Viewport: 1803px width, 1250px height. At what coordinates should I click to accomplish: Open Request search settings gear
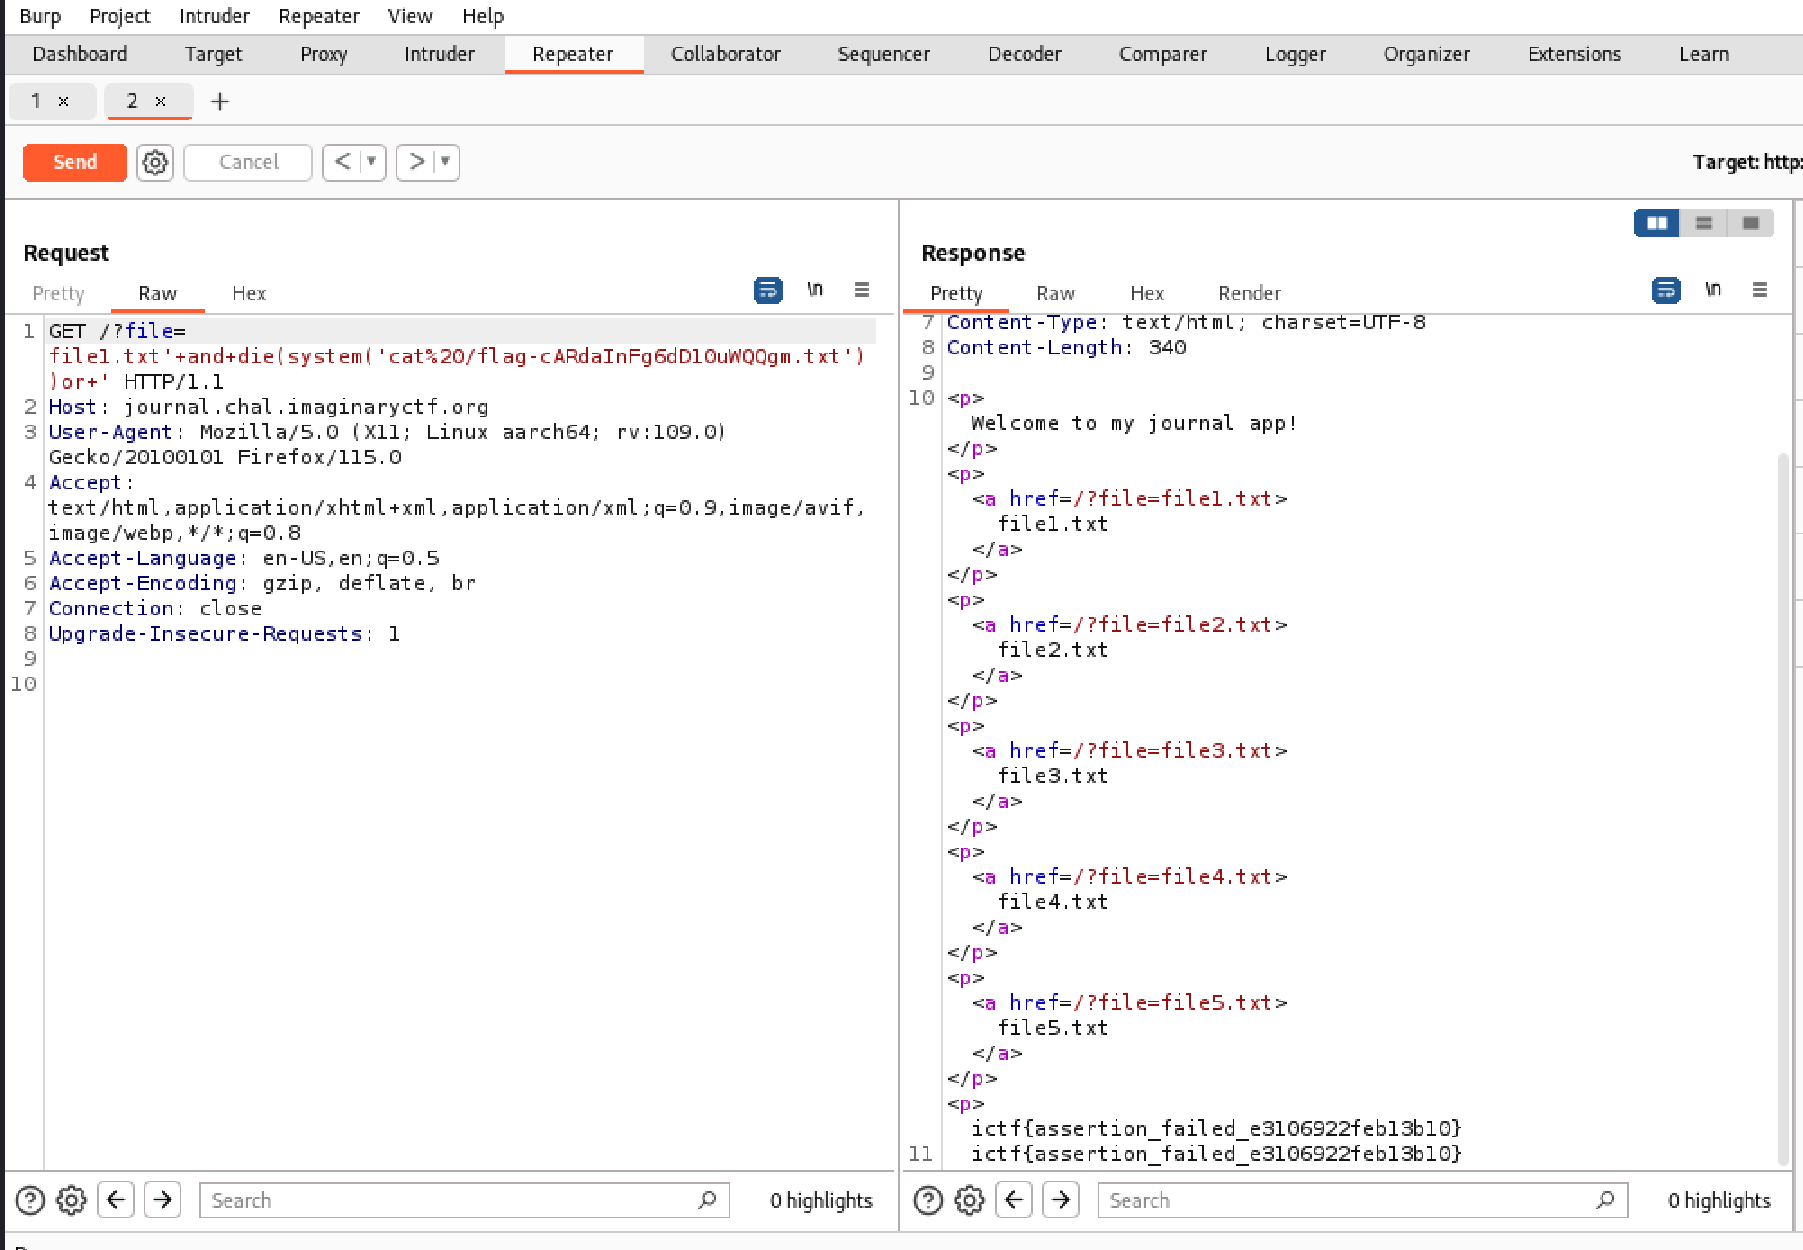[71, 1200]
